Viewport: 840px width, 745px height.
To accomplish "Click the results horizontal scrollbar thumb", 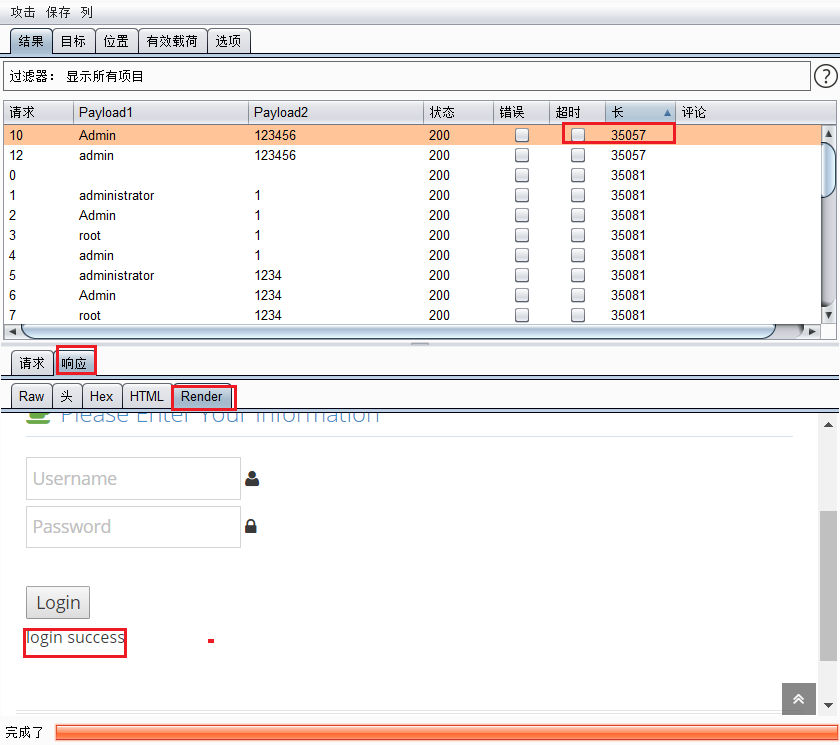I will click(x=399, y=331).
